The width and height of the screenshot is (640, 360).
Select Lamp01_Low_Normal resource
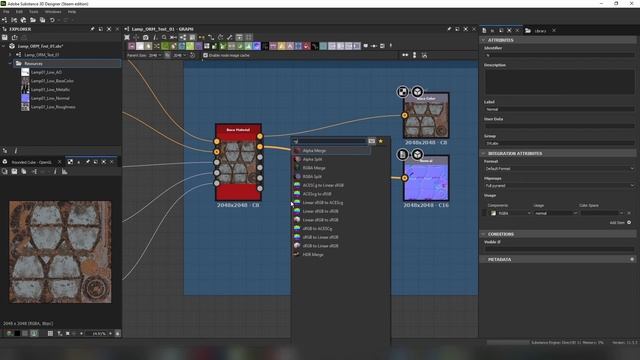pos(50,98)
